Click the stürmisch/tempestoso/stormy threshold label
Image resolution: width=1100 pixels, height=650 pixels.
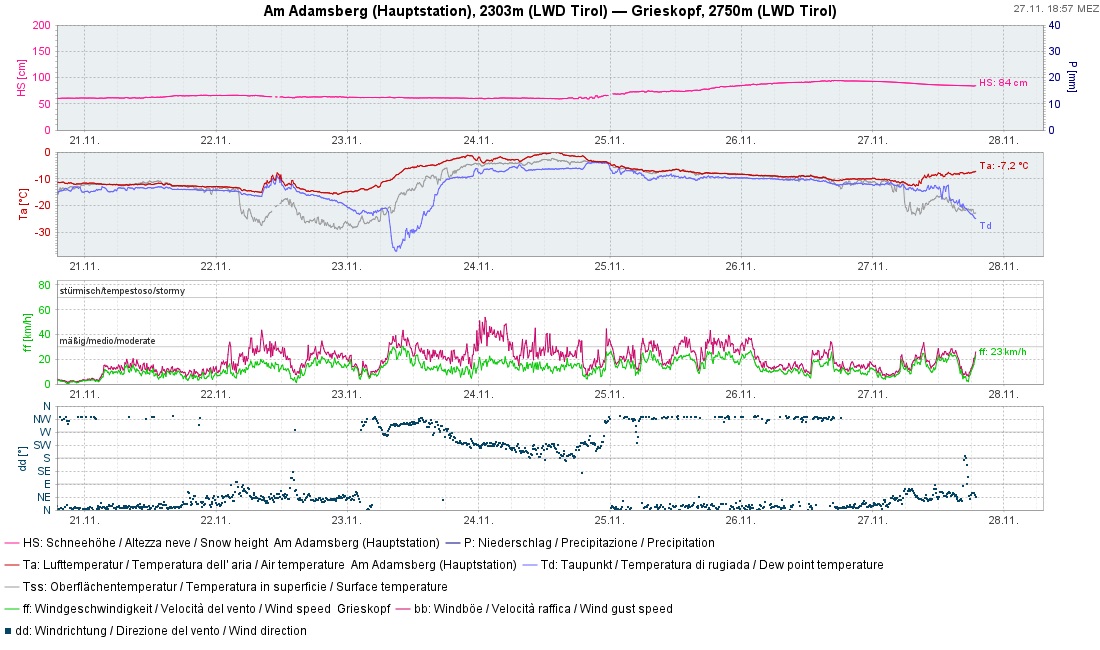point(122,291)
